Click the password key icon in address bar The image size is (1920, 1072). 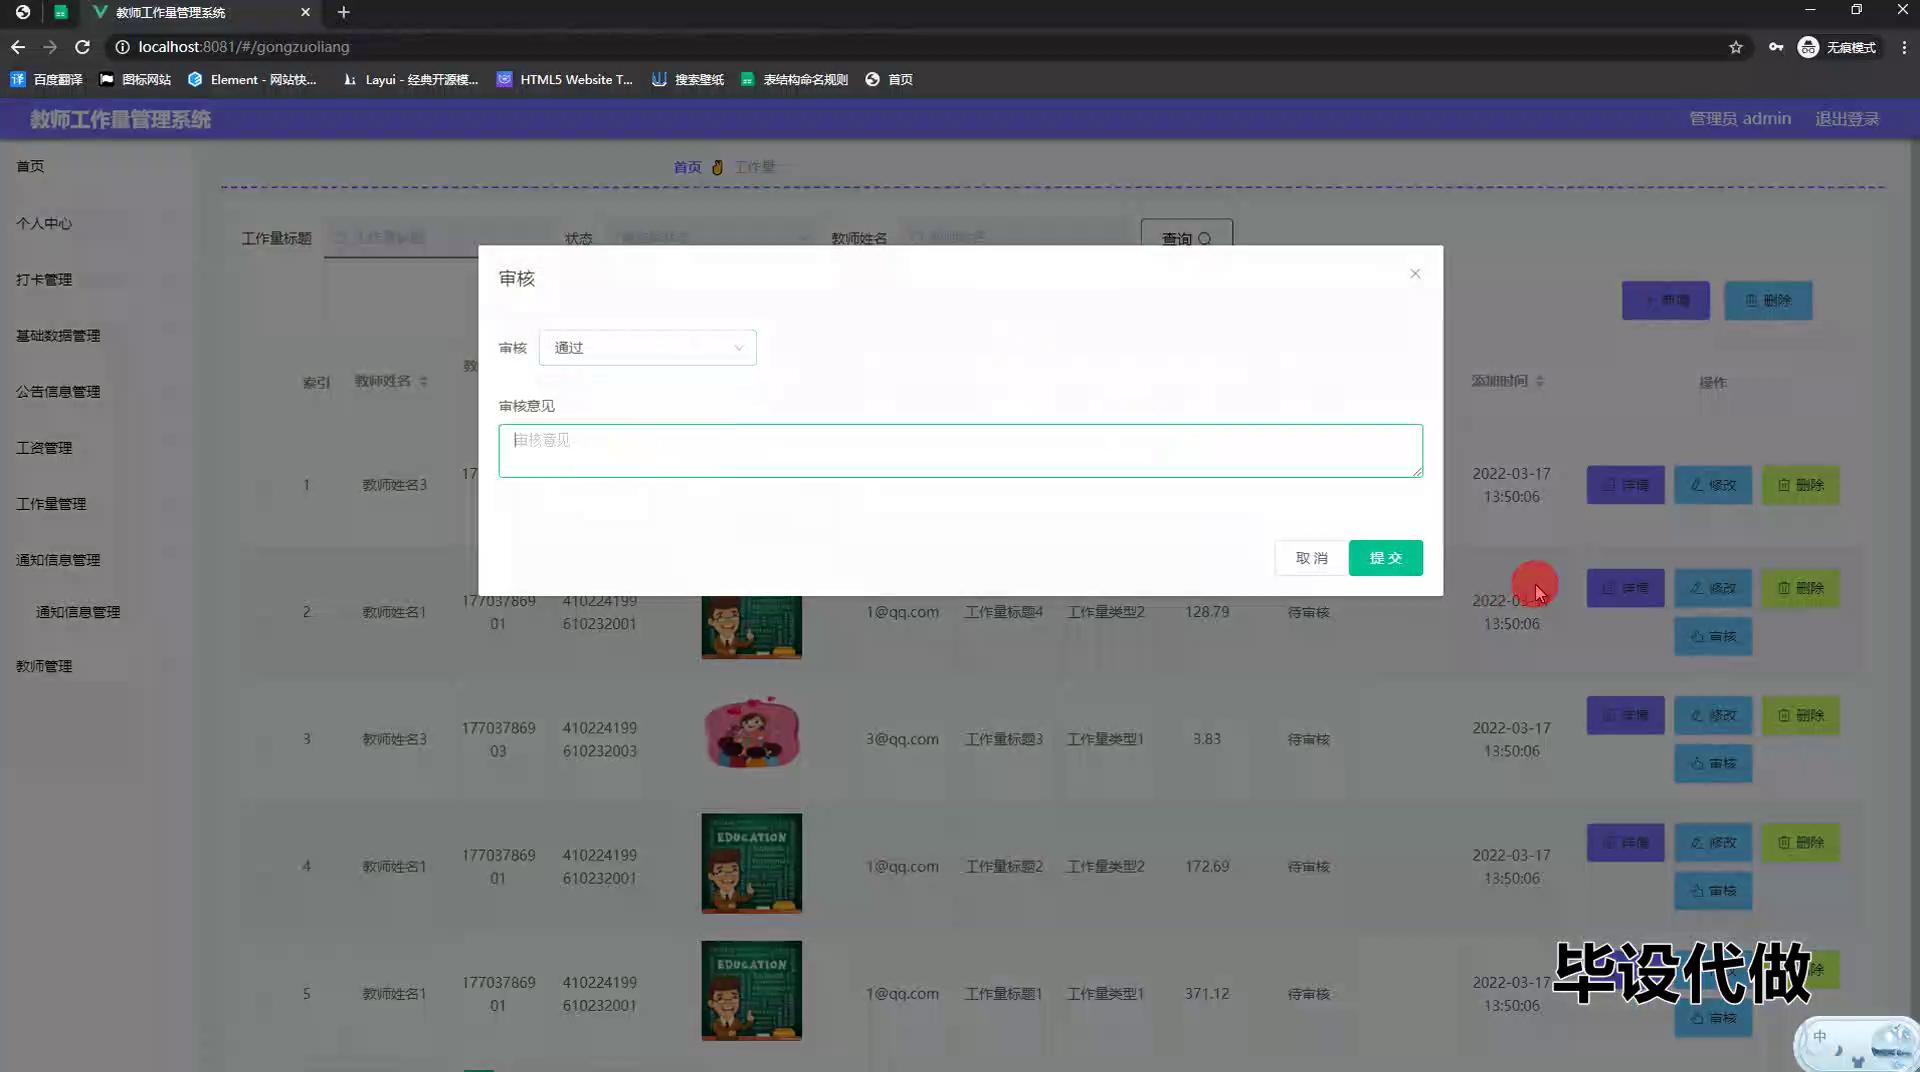1776,47
